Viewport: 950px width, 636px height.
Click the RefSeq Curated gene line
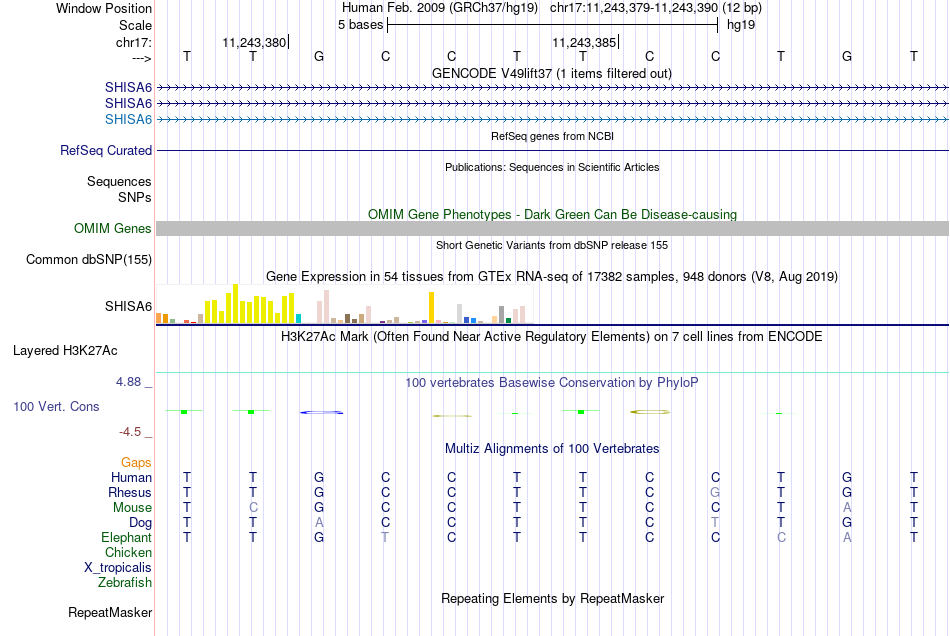[x=553, y=150]
